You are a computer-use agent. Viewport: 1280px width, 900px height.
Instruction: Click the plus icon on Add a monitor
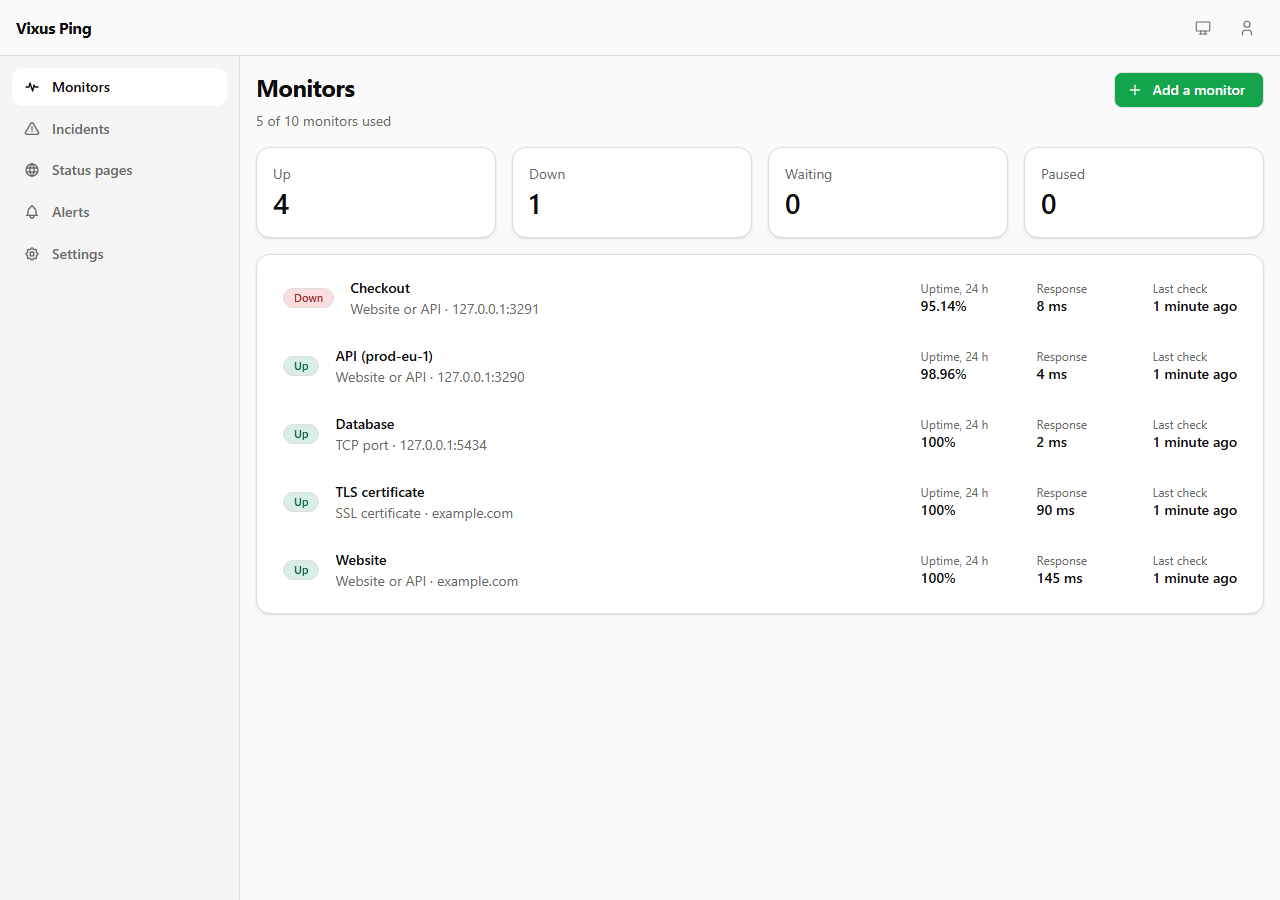pos(1135,90)
